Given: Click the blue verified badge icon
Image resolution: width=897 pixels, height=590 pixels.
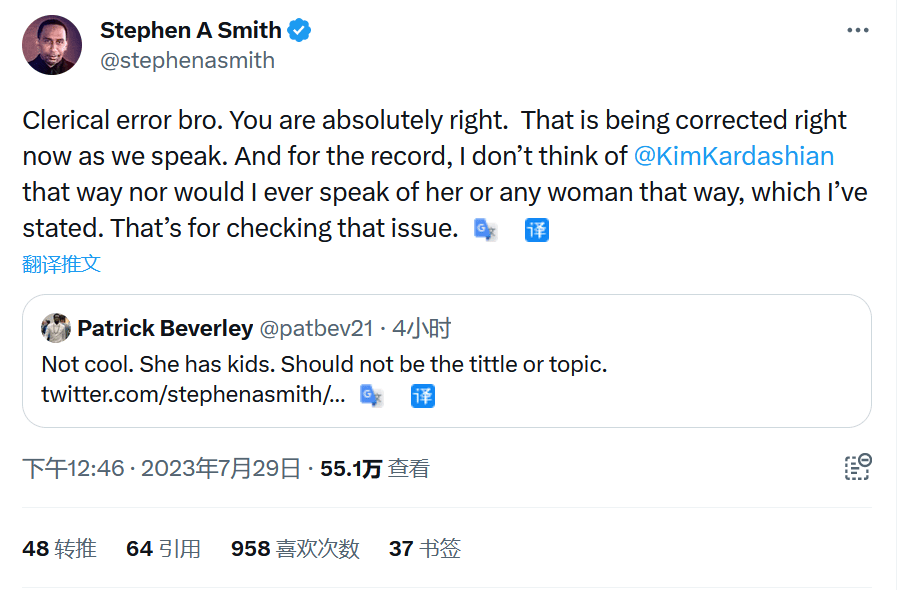Looking at the screenshot, I should [x=299, y=31].
